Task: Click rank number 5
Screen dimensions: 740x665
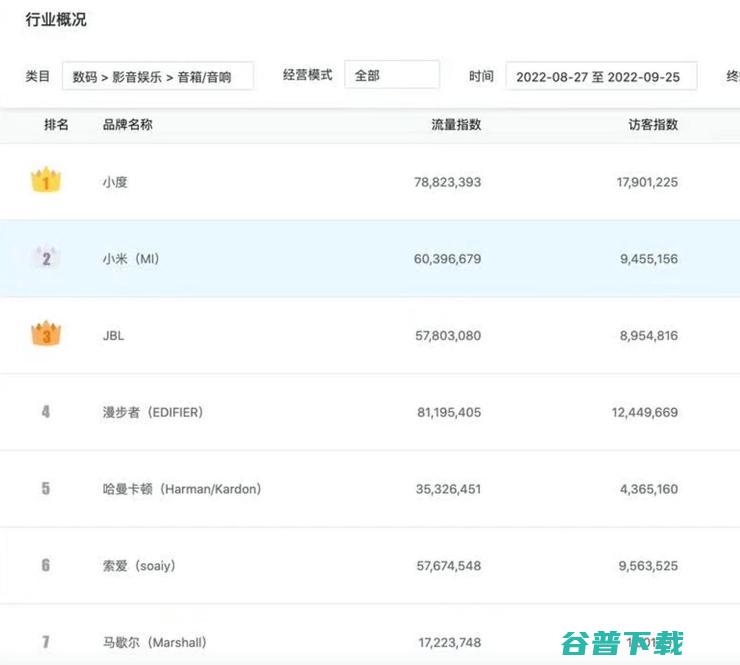Action: pyautogui.click(x=46, y=488)
